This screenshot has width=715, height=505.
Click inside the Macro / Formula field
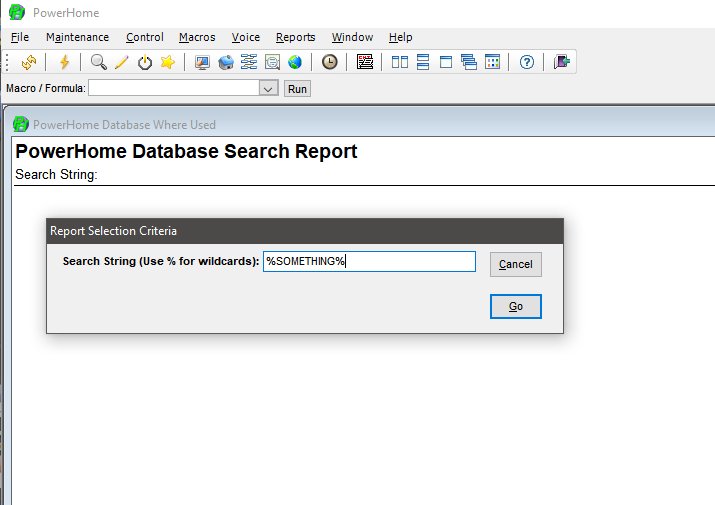(x=174, y=88)
